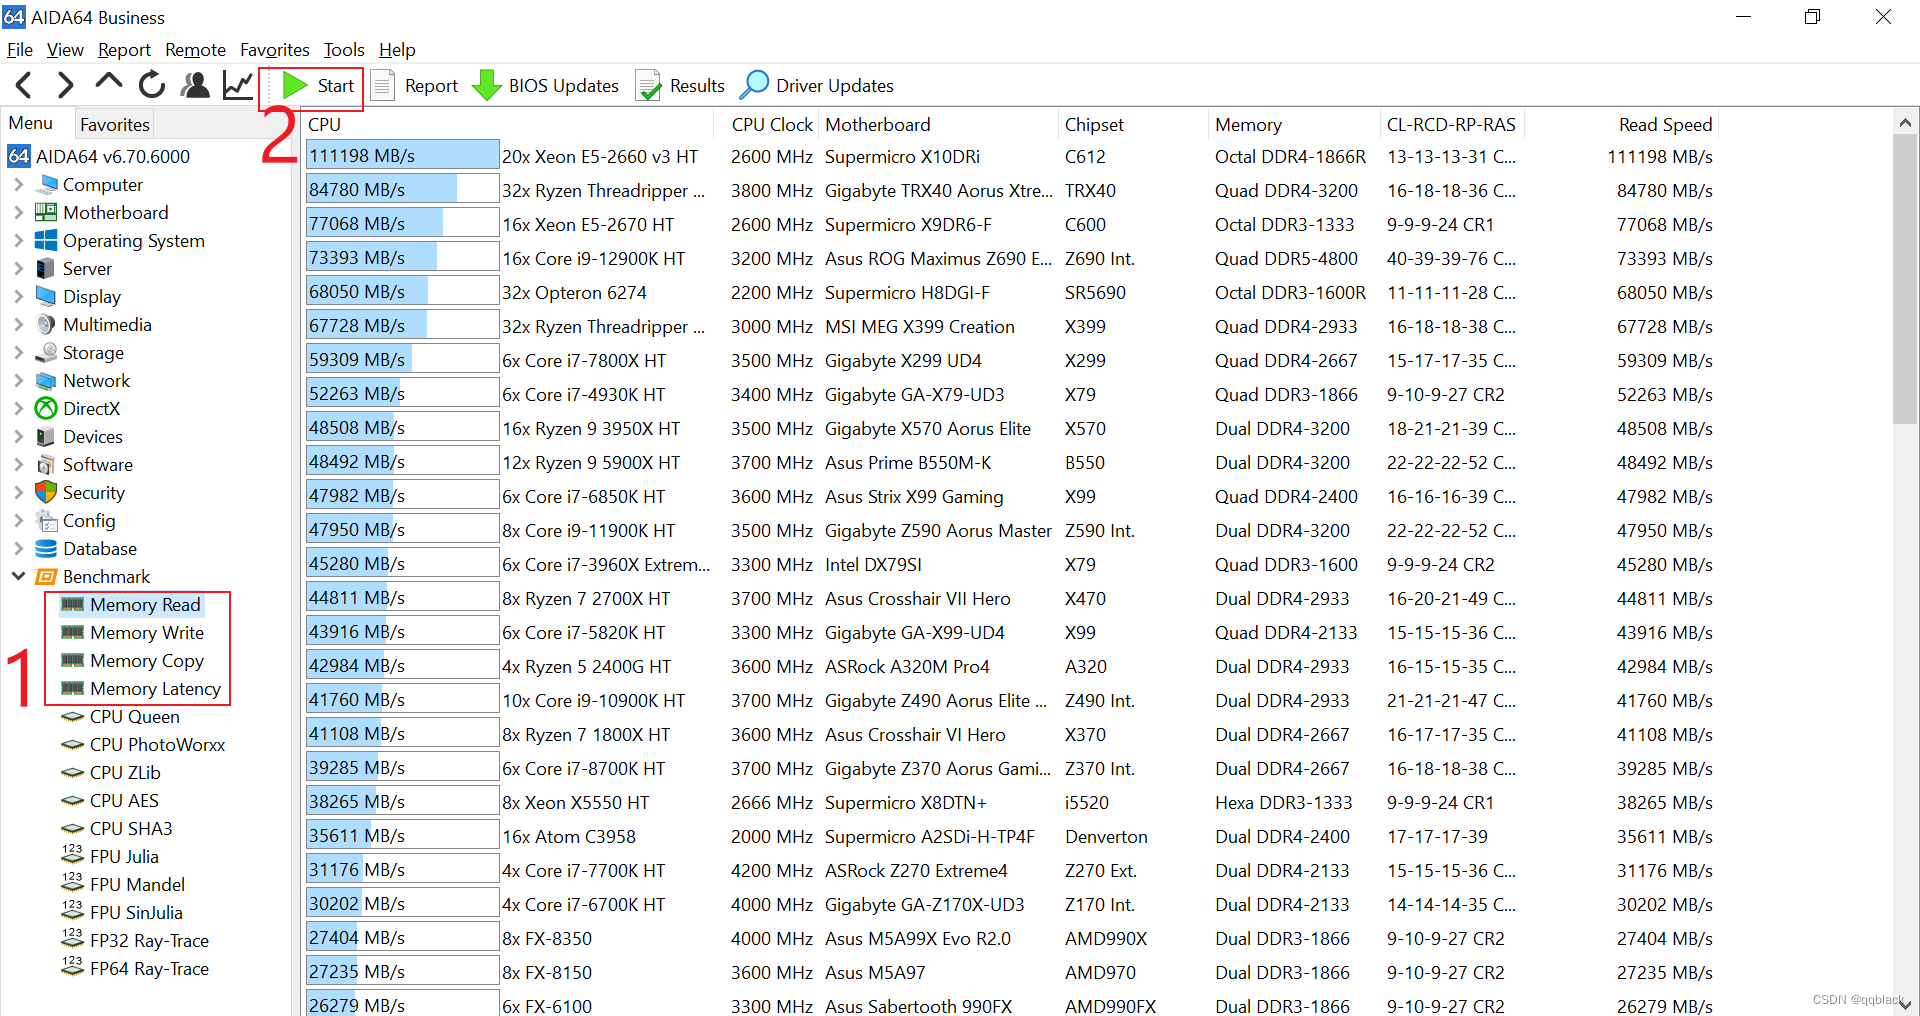The image size is (1920, 1016).
Task: Click the scrollbar up arrow in results list
Action: 1905,123
